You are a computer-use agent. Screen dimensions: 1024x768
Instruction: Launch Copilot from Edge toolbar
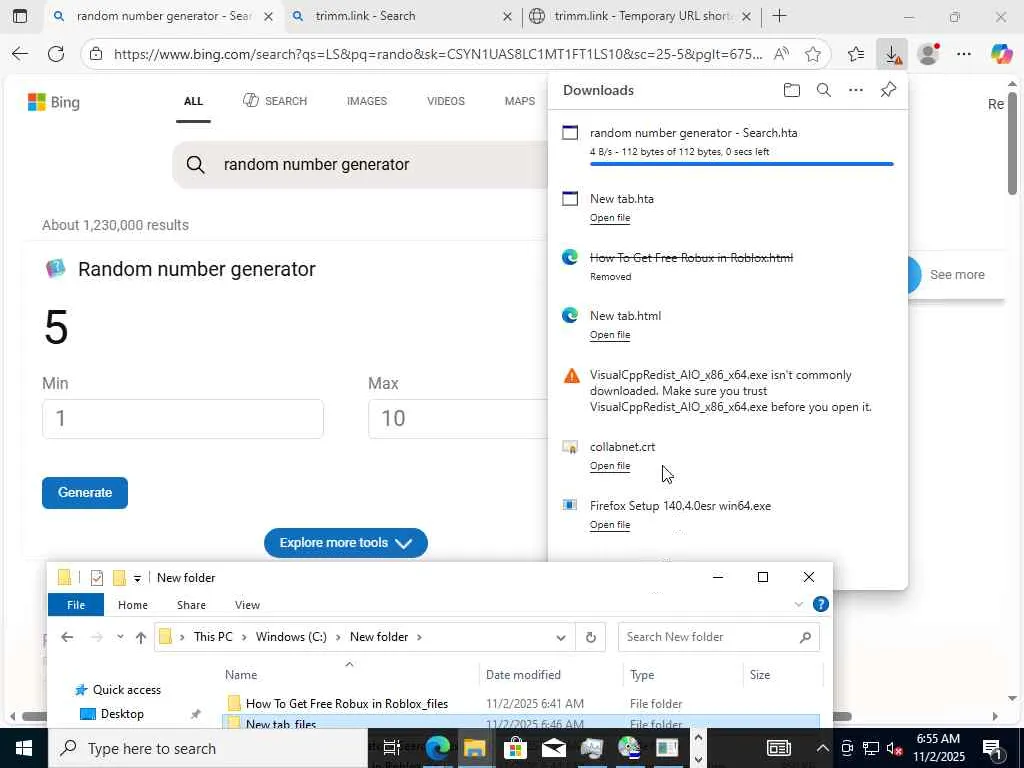click(1000, 54)
